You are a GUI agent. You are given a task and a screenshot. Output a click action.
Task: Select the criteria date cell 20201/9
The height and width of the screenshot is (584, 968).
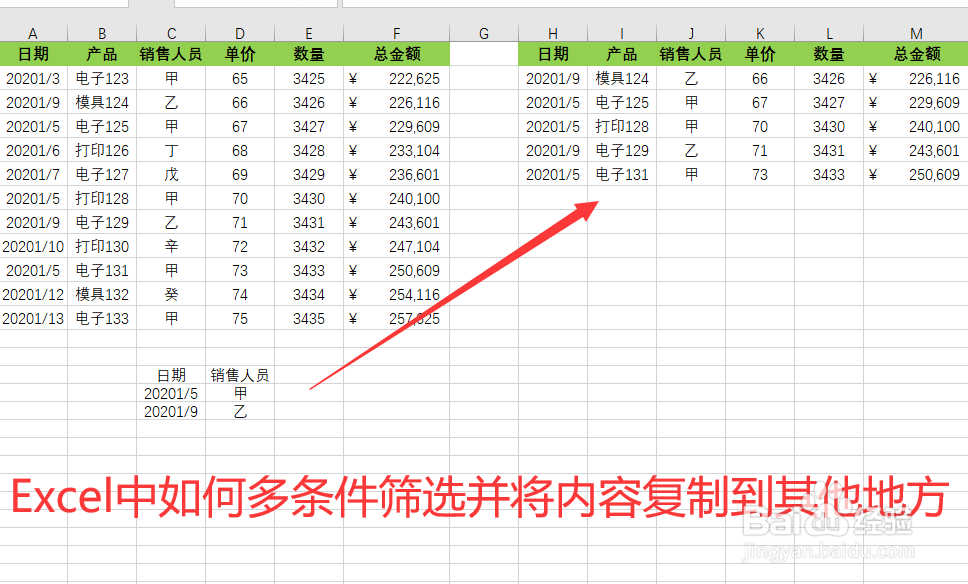tap(170, 412)
